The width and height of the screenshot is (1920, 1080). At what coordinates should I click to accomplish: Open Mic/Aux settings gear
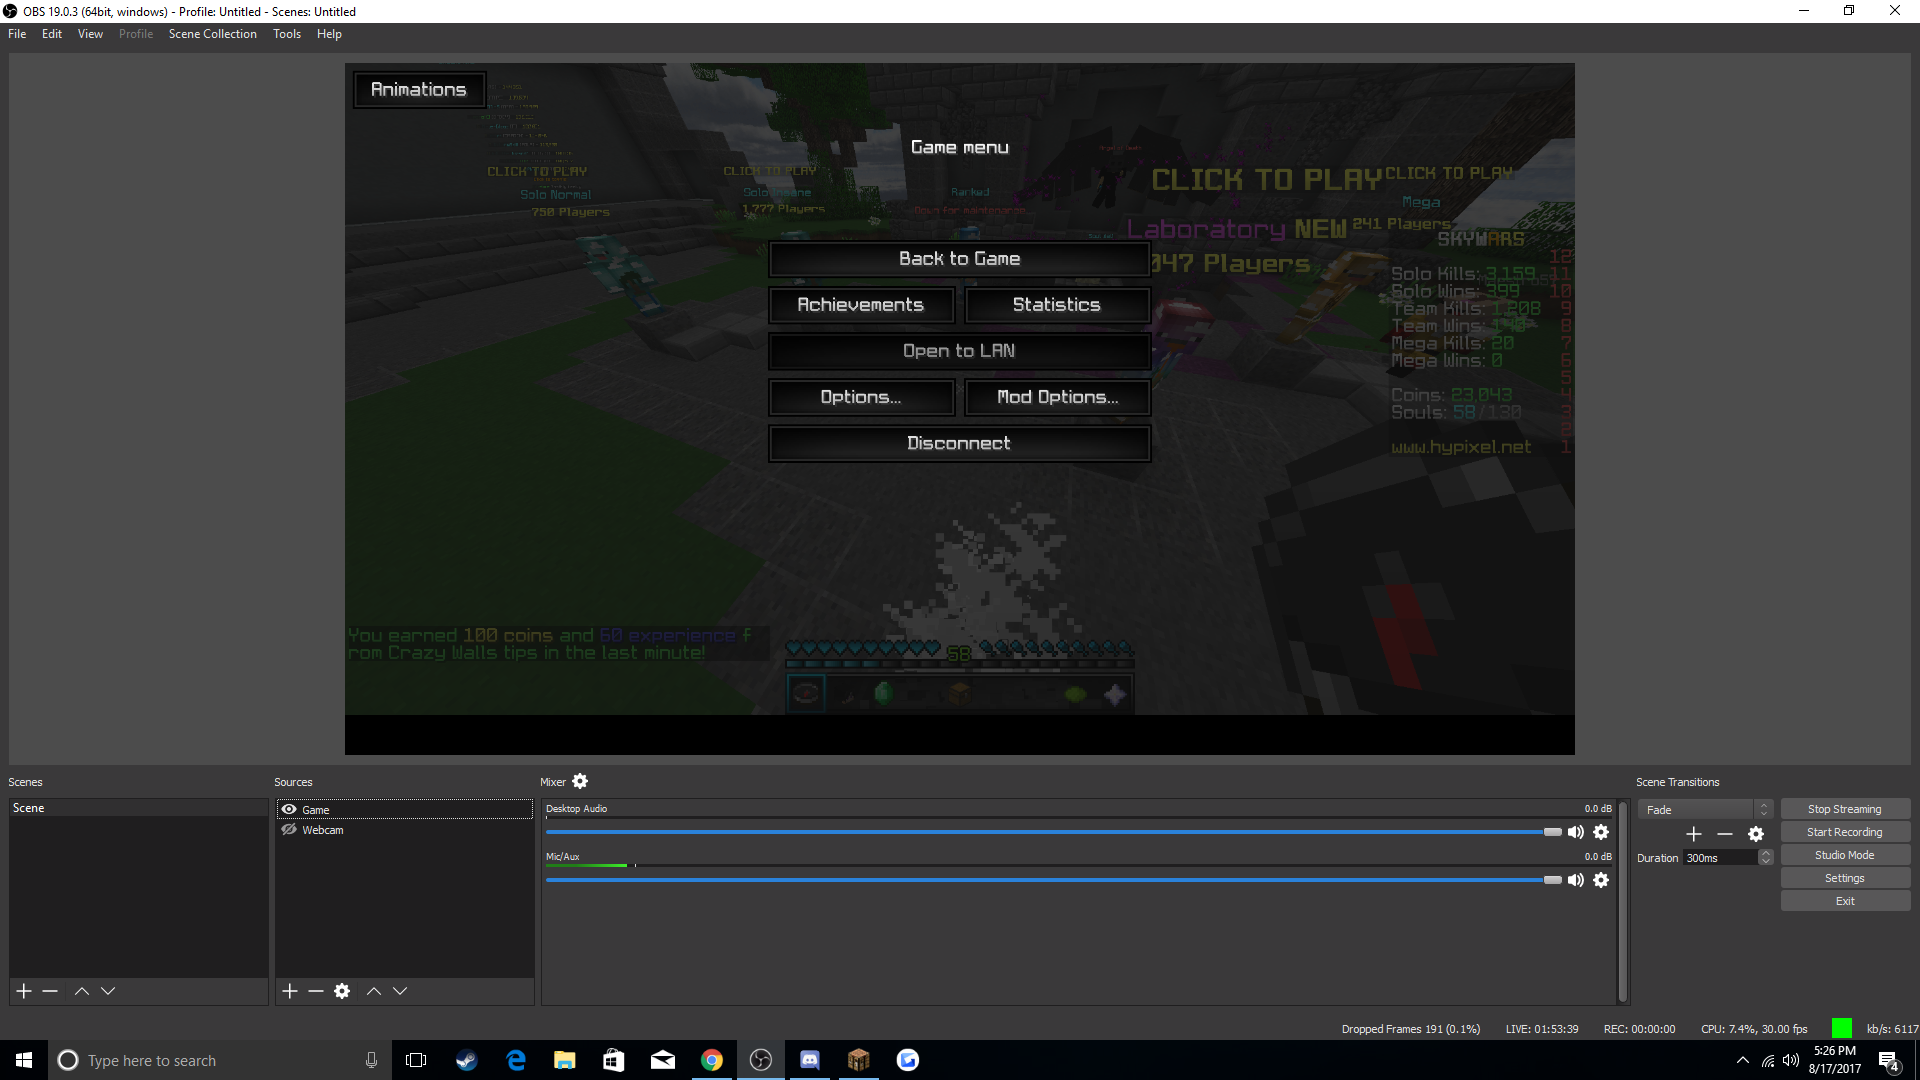click(x=1601, y=880)
